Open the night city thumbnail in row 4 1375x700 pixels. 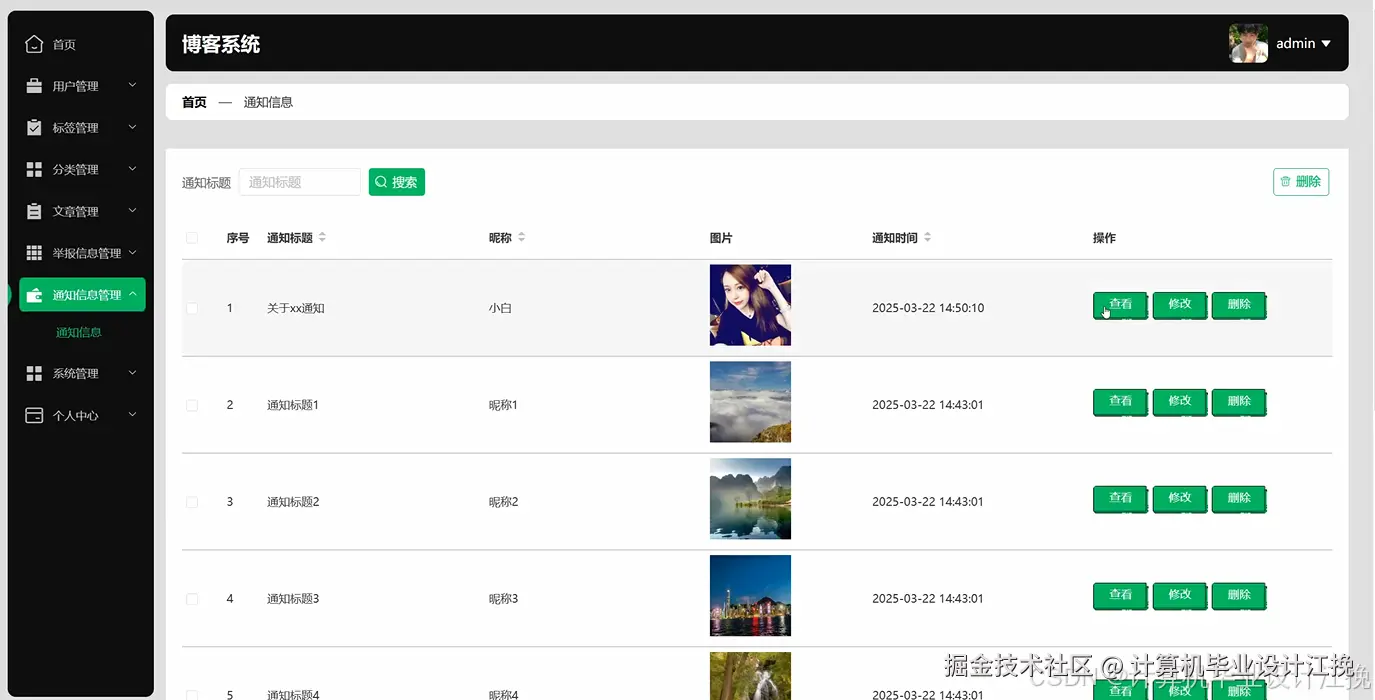click(750, 596)
